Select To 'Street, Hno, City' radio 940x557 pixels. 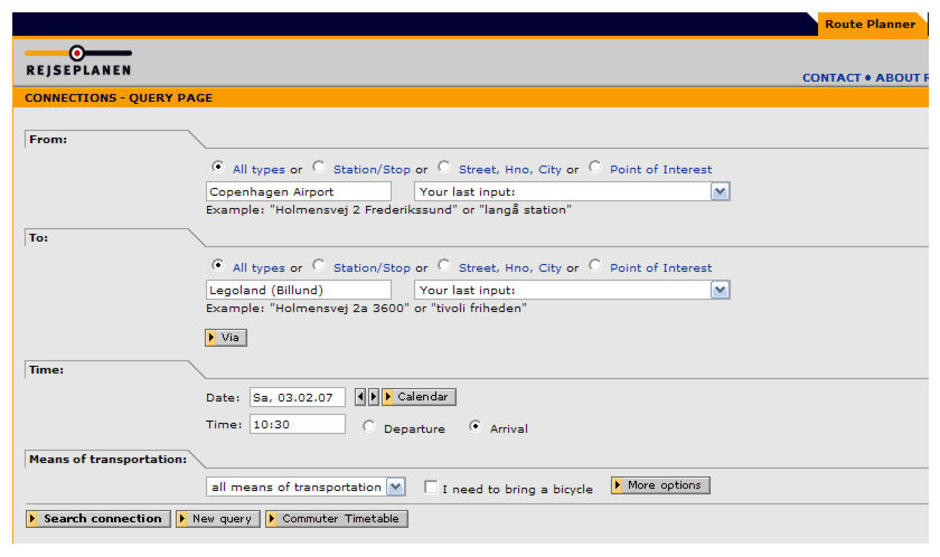(444, 264)
